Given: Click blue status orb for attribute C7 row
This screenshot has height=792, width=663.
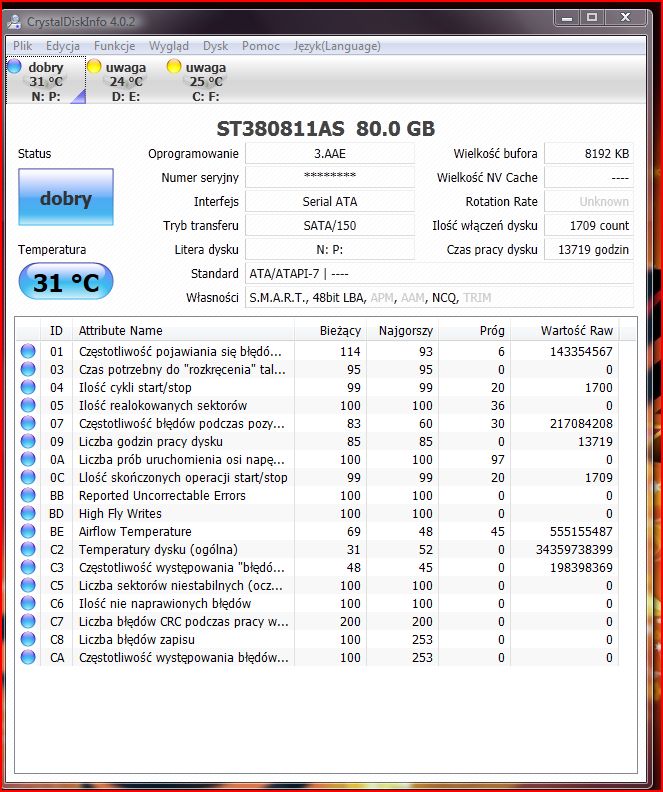Looking at the screenshot, I should point(28,621).
